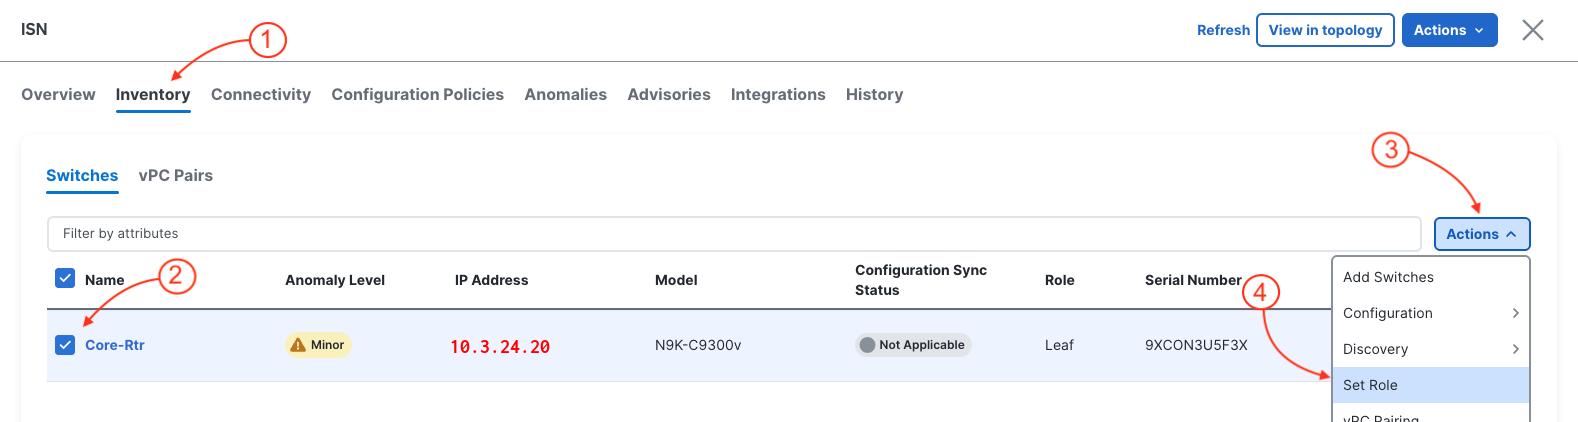This screenshot has width=1578, height=422.
Task: Open the vPC Pairs sub-tab
Action: (x=175, y=175)
